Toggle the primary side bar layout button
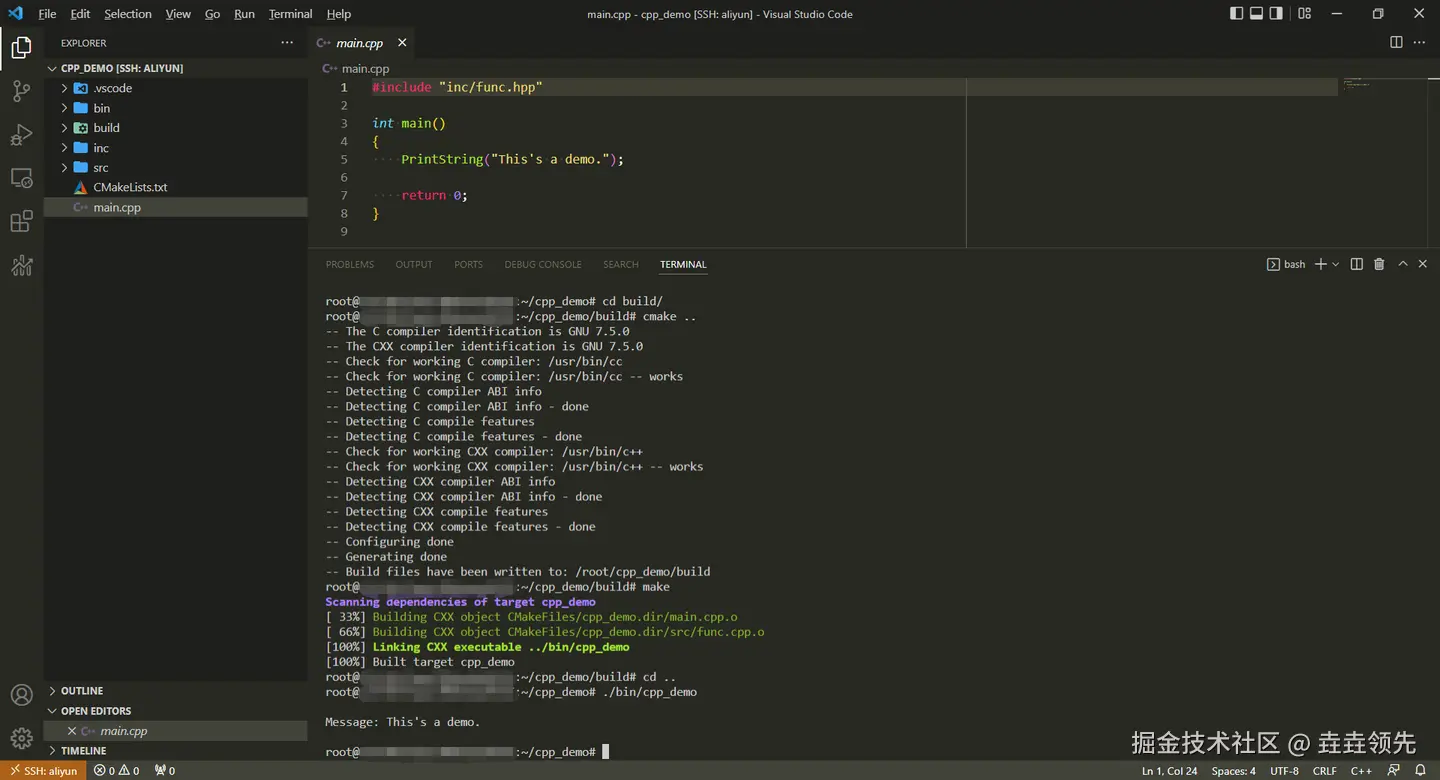 click(x=1237, y=14)
